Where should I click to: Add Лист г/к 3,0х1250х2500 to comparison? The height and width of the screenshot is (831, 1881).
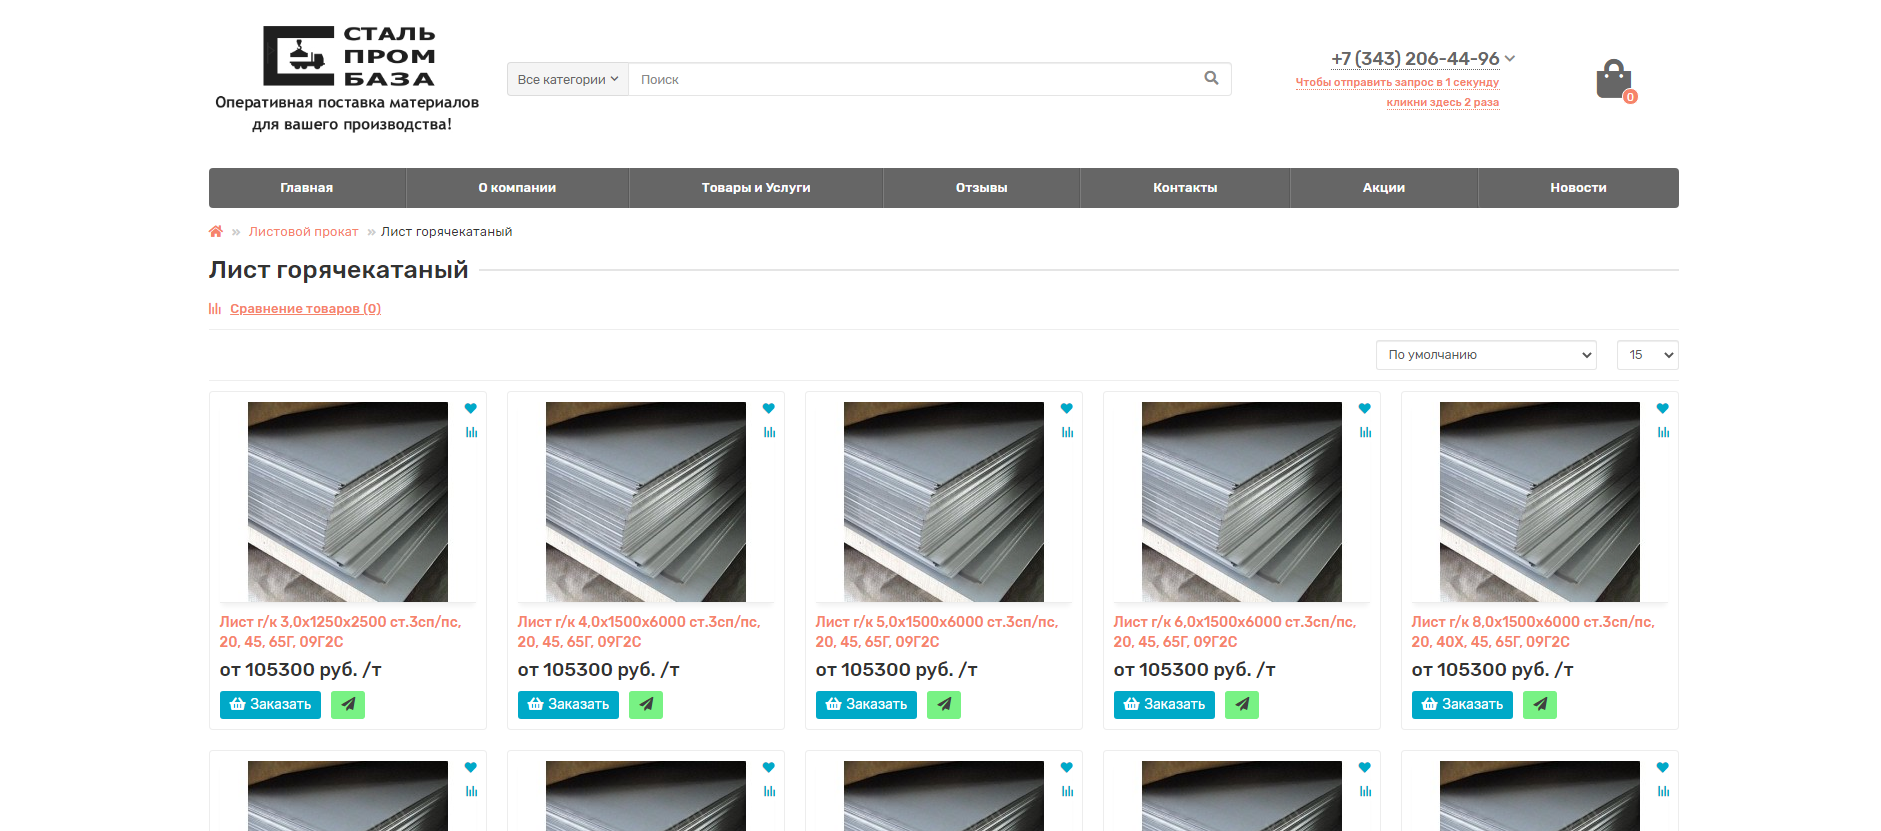[x=471, y=432]
